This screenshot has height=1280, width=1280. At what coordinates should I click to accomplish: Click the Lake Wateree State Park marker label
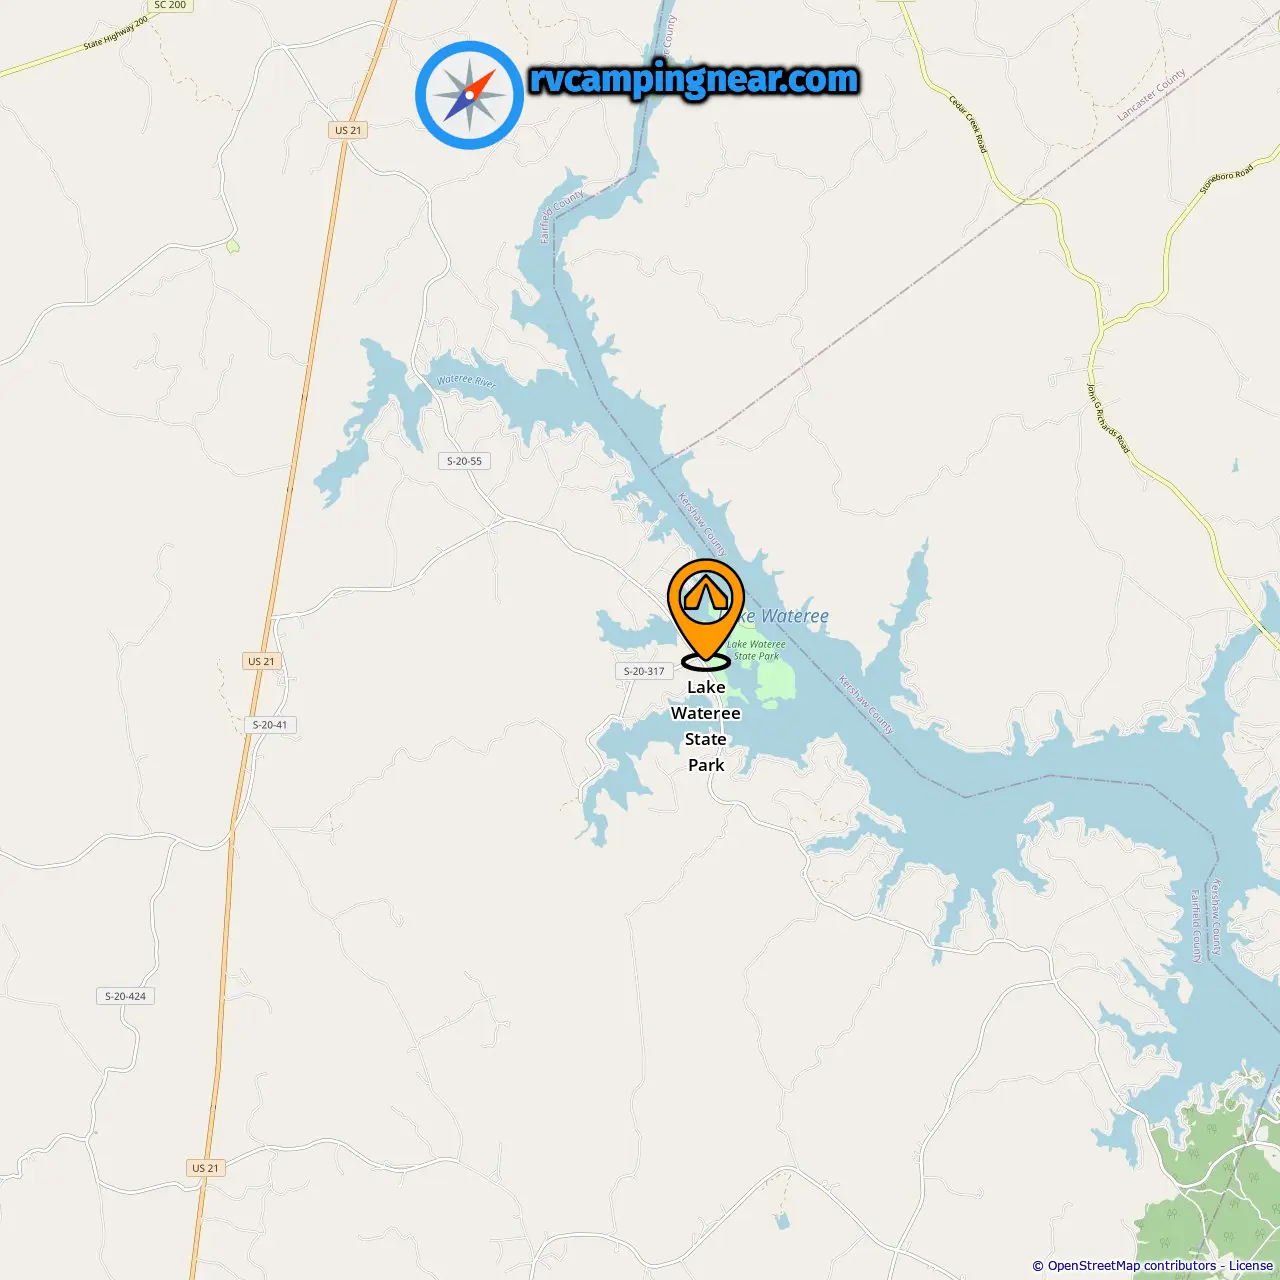point(706,726)
